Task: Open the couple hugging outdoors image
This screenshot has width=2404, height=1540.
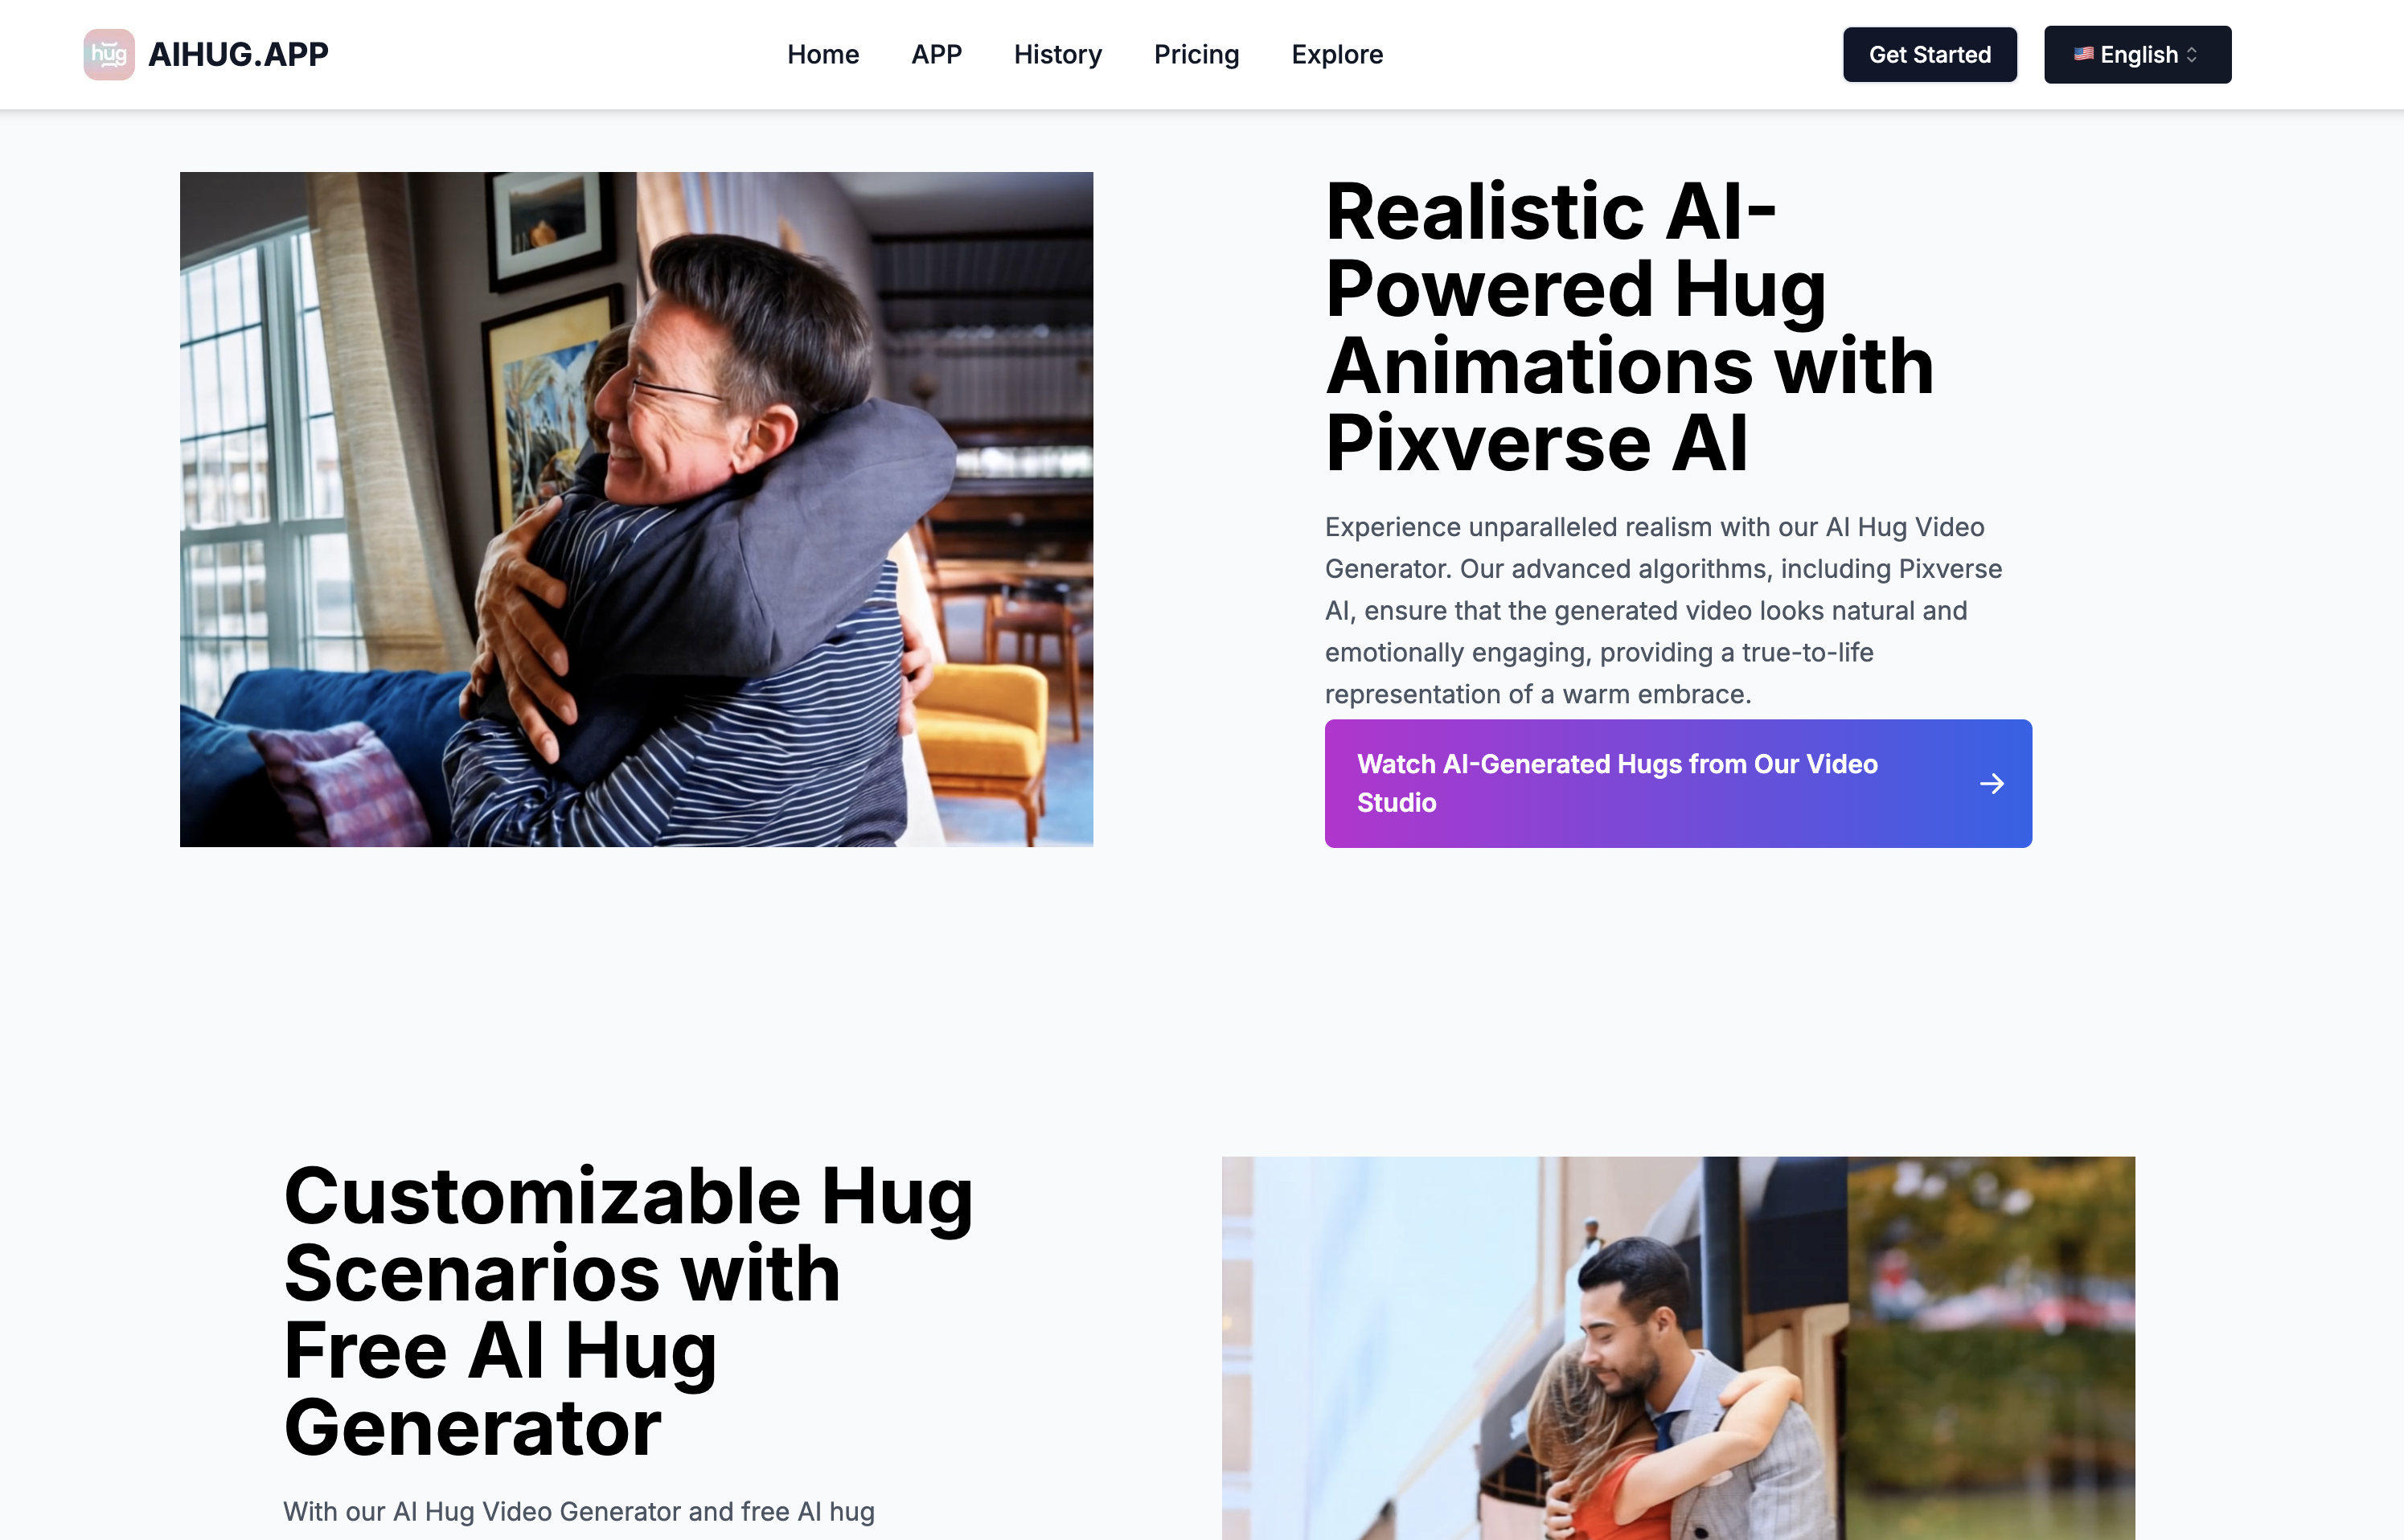Action: pyautogui.click(x=1678, y=1348)
